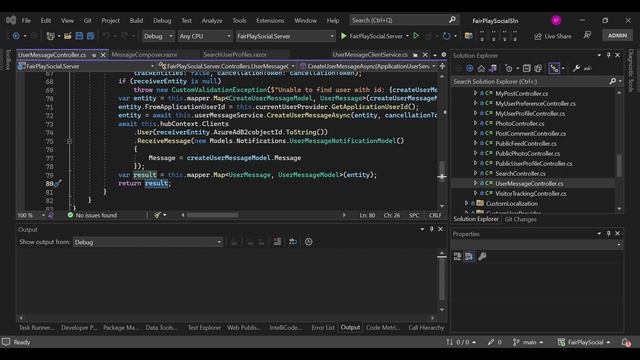
Task: Switch to MessageComposer.razor tab
Action: click(x=144, y=54)
